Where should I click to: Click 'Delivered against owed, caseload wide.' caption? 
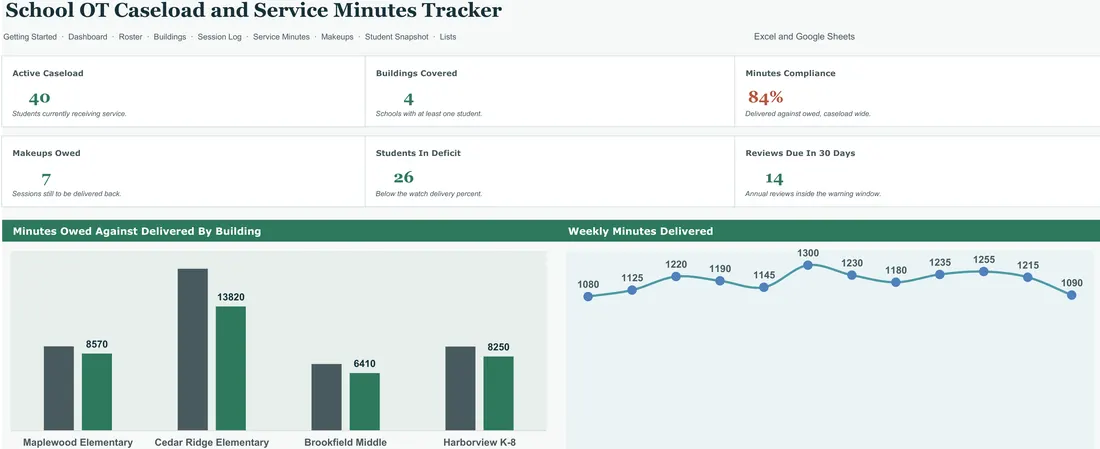(807, 114)
